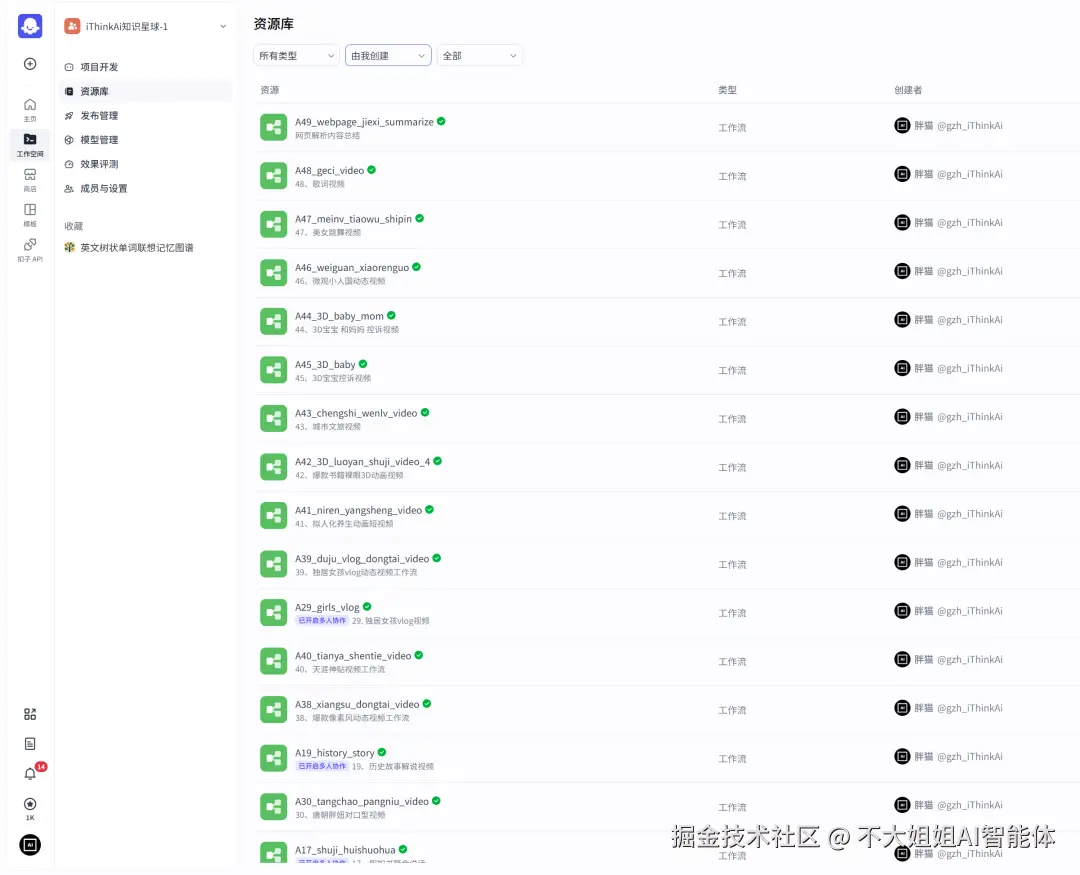Image resolution: width=1080 pixels, height=875 pixels.
Task: Open workflow A39_duju_vlog_dongtai_video
Action: pyautogui.click(x=362, y=559)
